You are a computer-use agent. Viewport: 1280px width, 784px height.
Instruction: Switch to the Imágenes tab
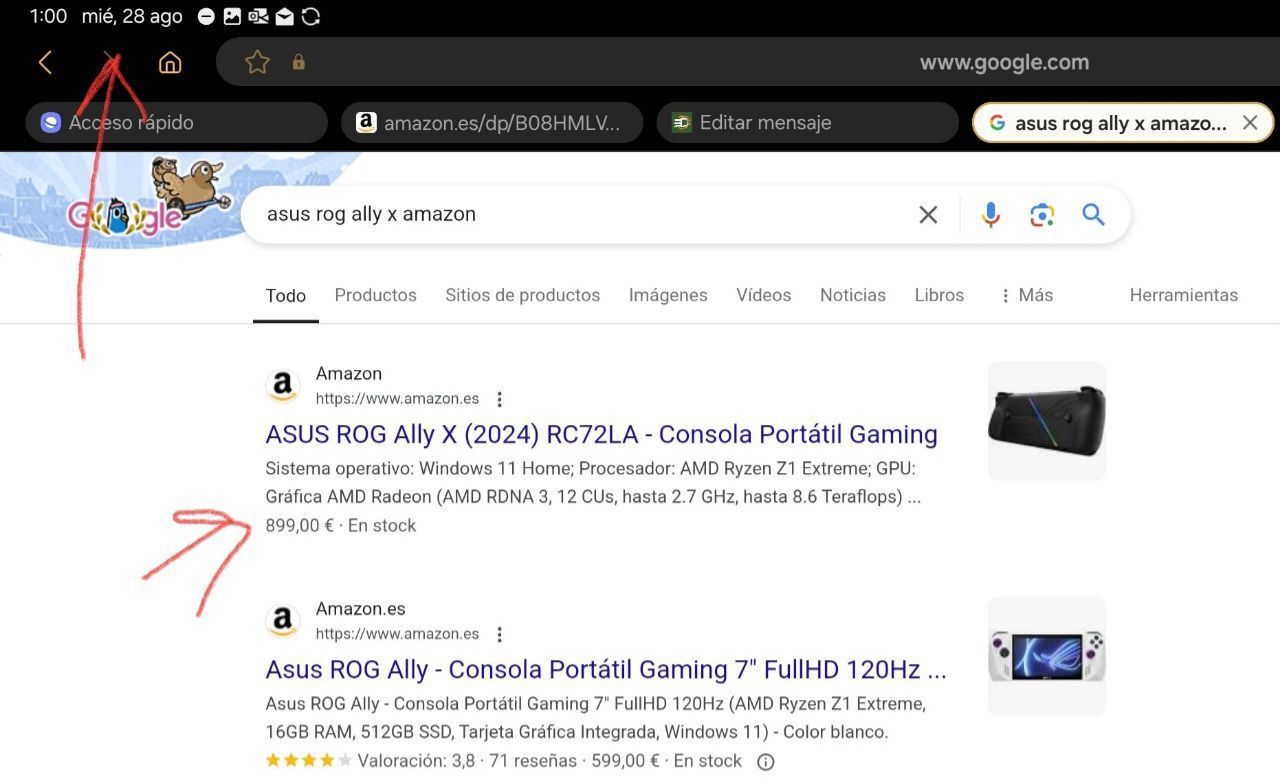pyautogui.click(x=667, y=295)
